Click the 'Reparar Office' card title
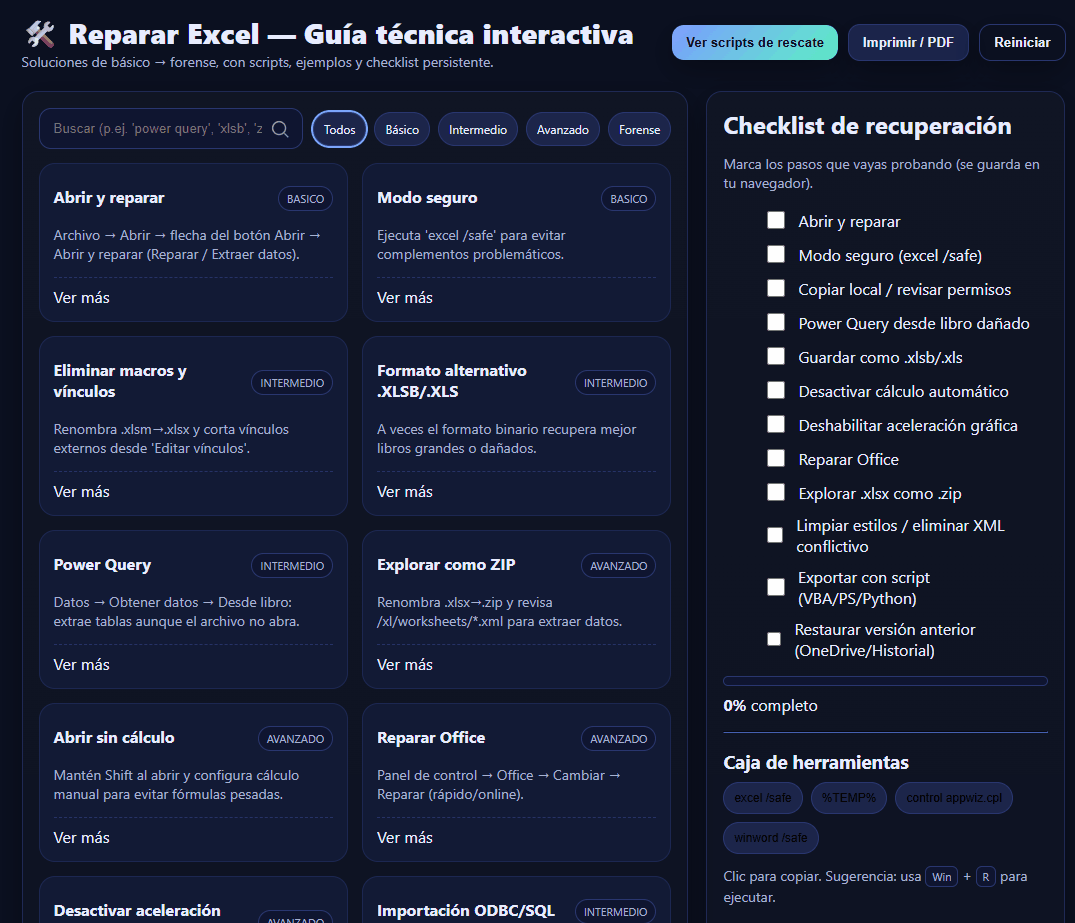Viewport: 1075px width, 923px height. tap(431, 737)
